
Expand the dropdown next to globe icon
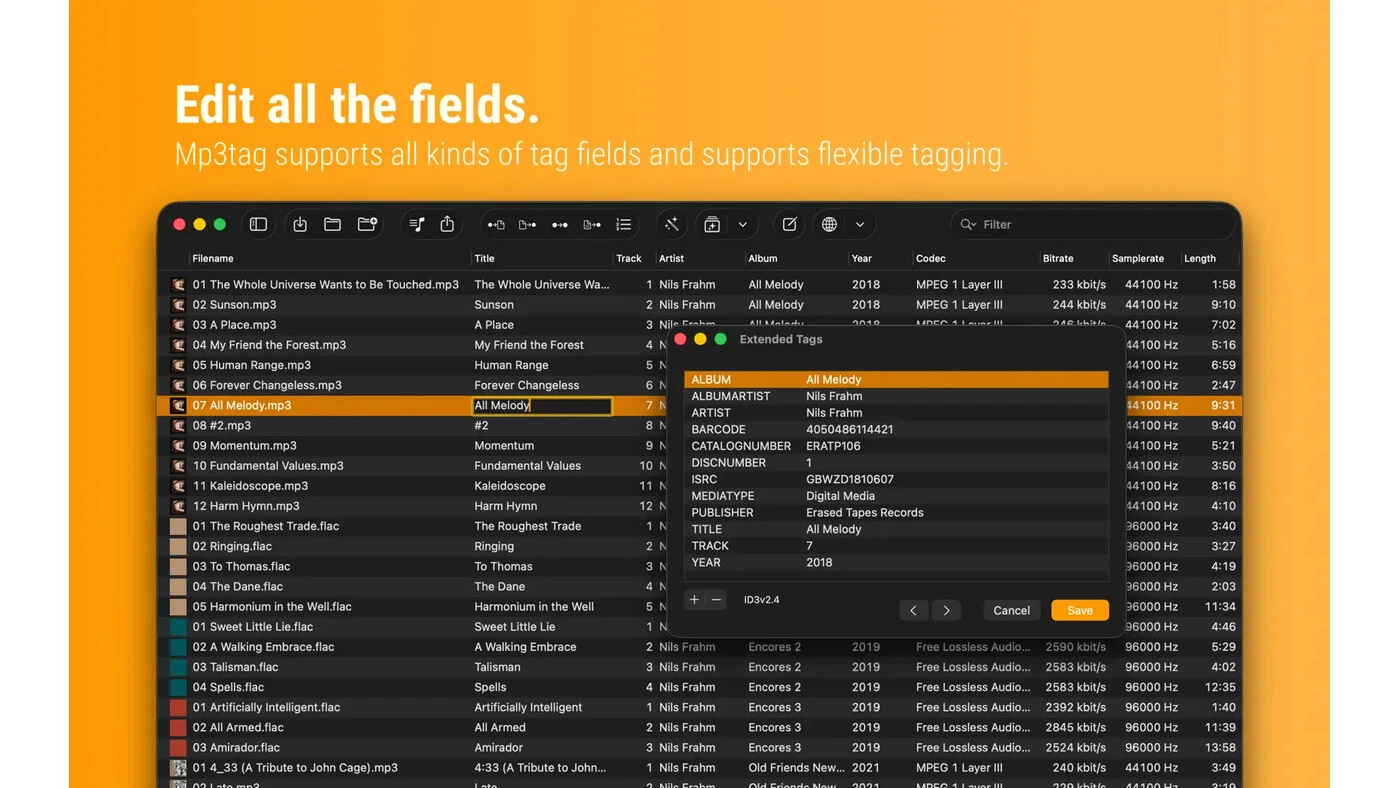(x=859, y=224)
